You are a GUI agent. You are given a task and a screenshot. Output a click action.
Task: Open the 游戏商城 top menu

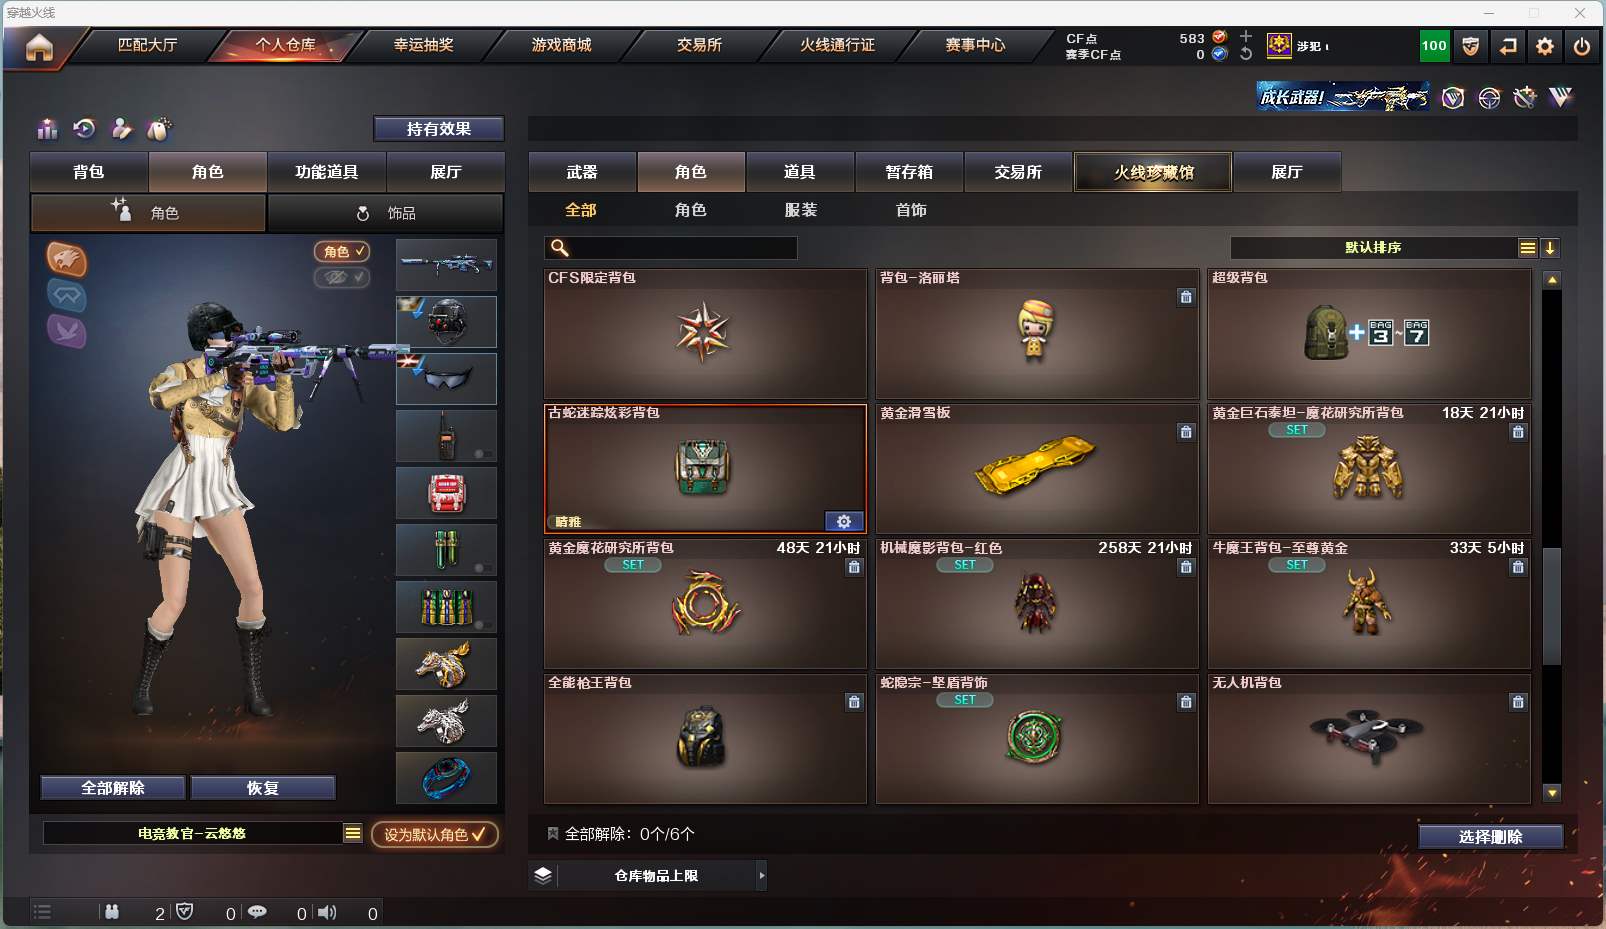pyautogui.click(x=561, y=45)
